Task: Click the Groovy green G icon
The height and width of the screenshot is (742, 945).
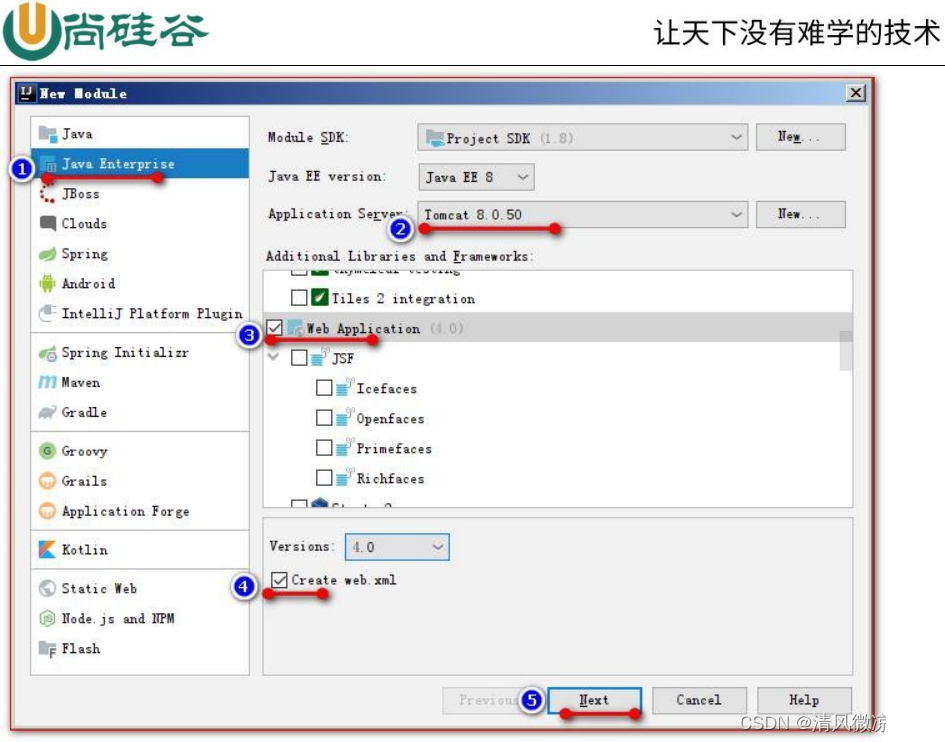Action: 48,451
